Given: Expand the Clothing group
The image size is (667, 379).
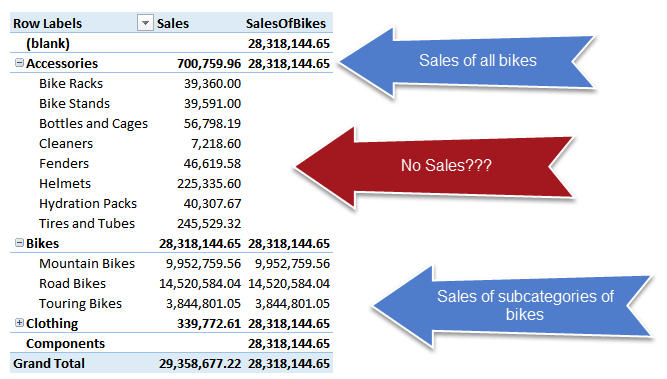Looking at the screenshot, I should [19, 323].
